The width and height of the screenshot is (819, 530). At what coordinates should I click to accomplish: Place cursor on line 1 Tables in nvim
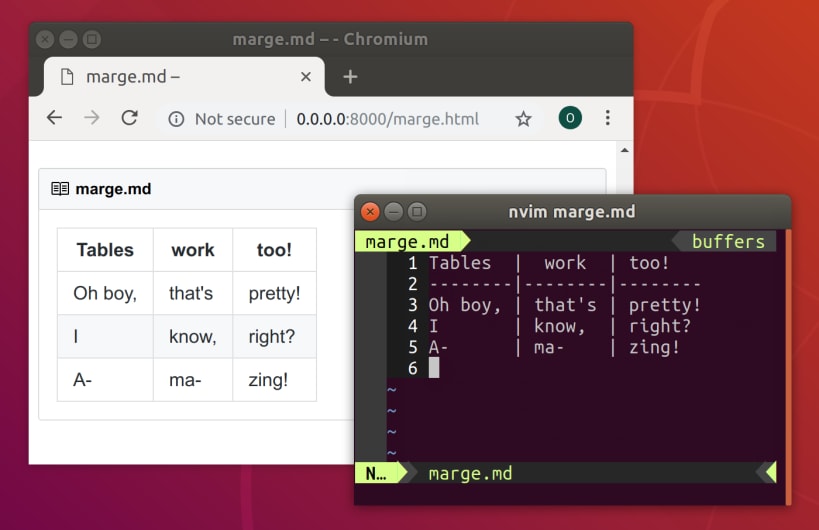tap(460, 263)
